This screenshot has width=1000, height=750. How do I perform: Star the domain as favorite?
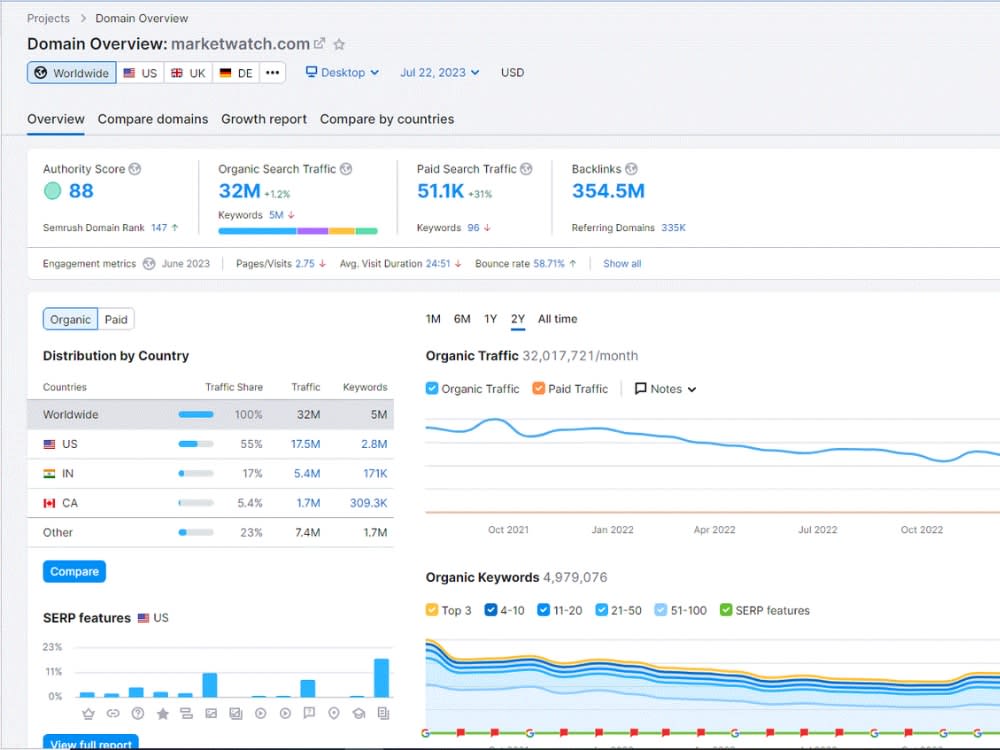pos(339,44)
